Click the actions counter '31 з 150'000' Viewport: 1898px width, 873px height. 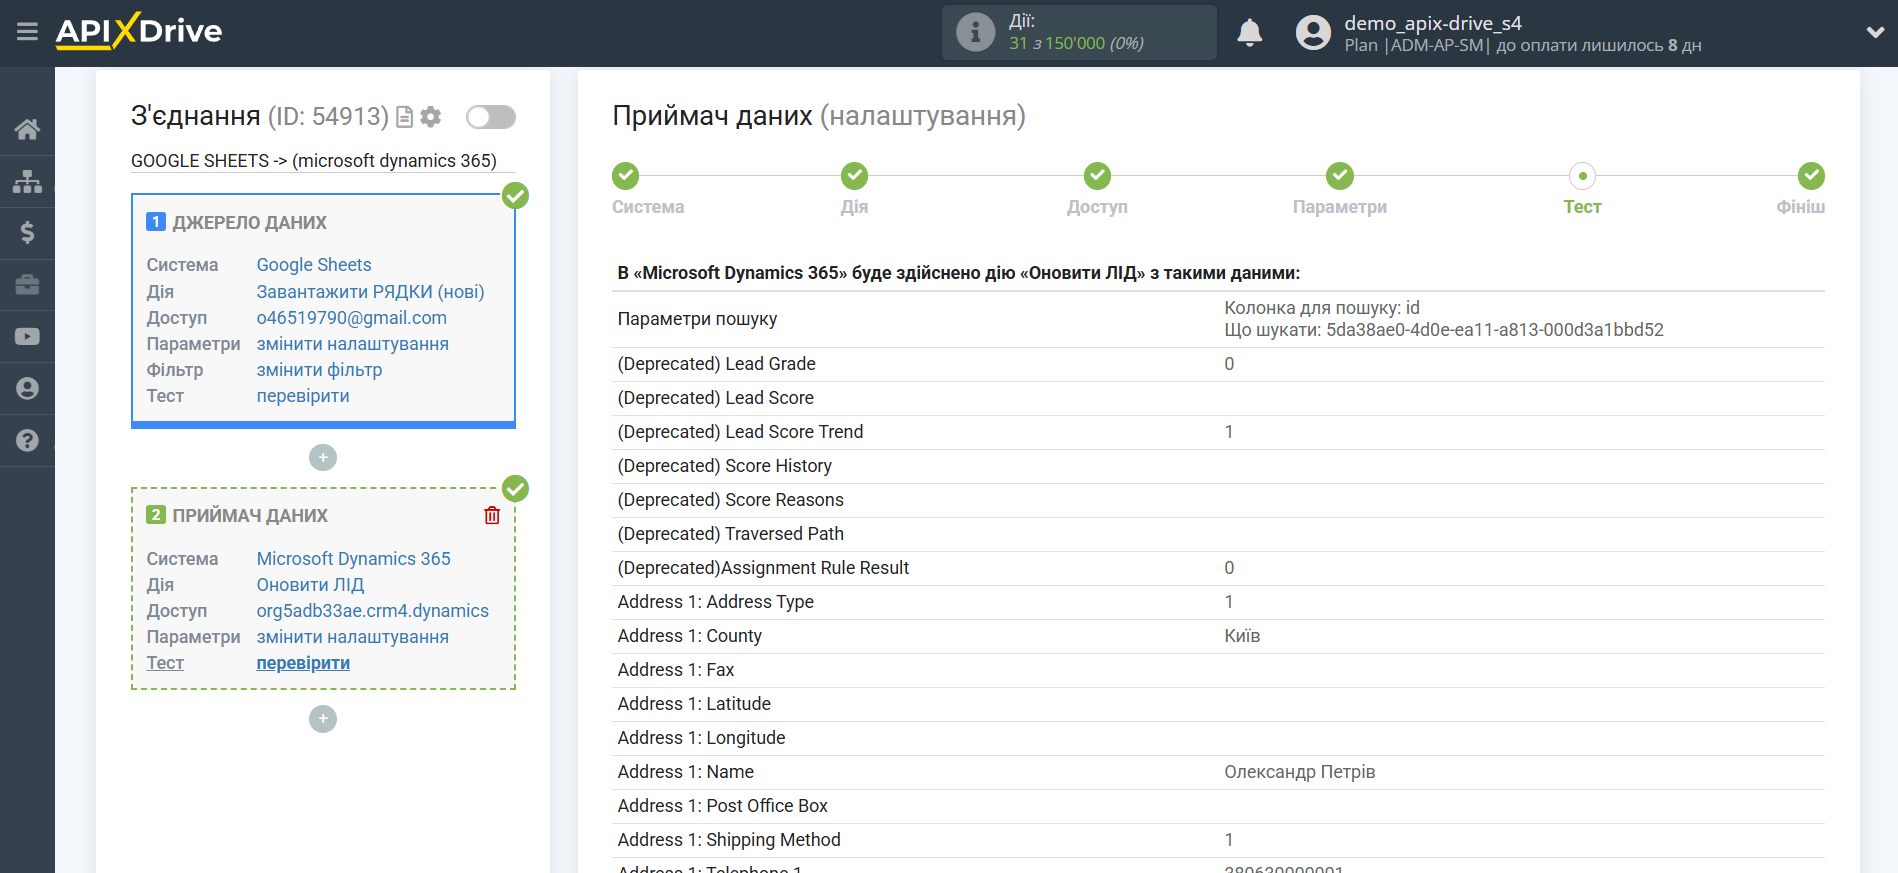(x=1057, y=43)
